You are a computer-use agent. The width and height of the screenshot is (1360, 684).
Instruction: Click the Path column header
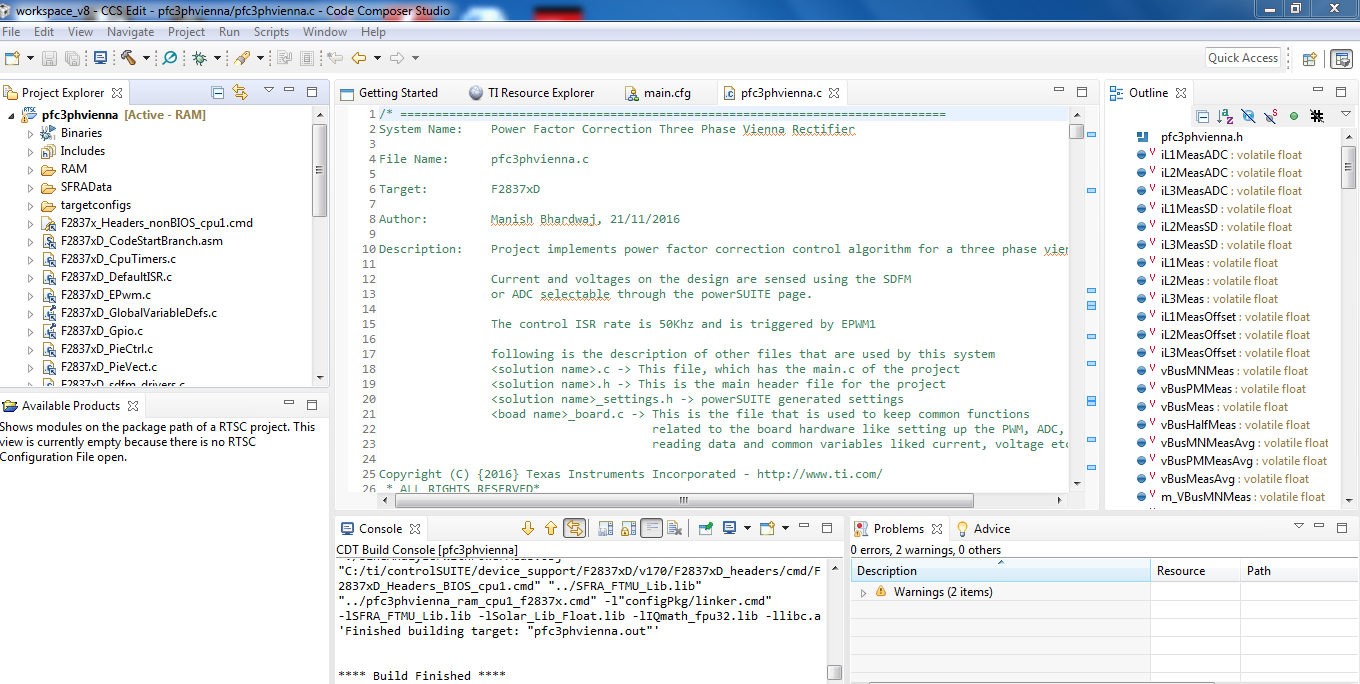[1299, 571]
